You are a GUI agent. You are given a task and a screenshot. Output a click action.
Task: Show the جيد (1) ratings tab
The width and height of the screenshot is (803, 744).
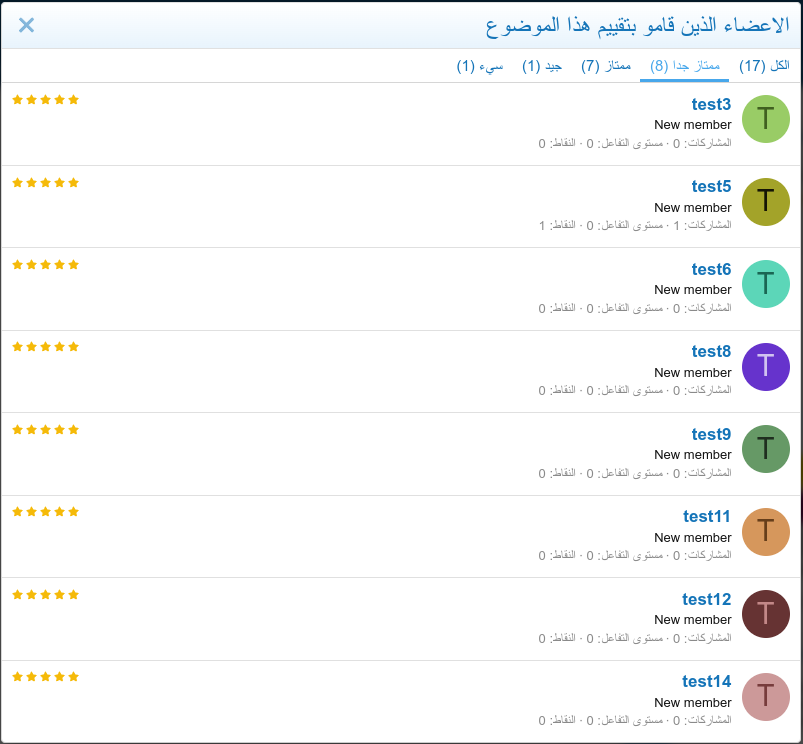pos(542,66)
